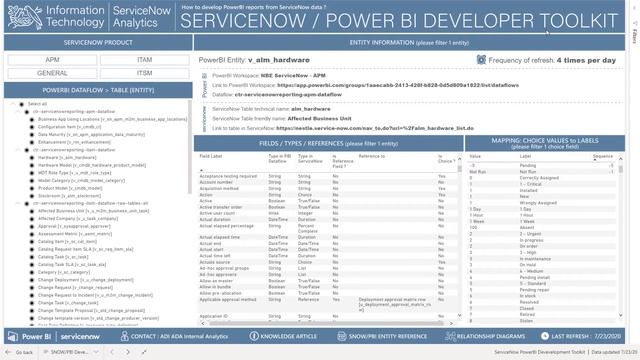640x360 pixels.
Task: Open the Power BI workspace URL link
Action: coord(398,85)
